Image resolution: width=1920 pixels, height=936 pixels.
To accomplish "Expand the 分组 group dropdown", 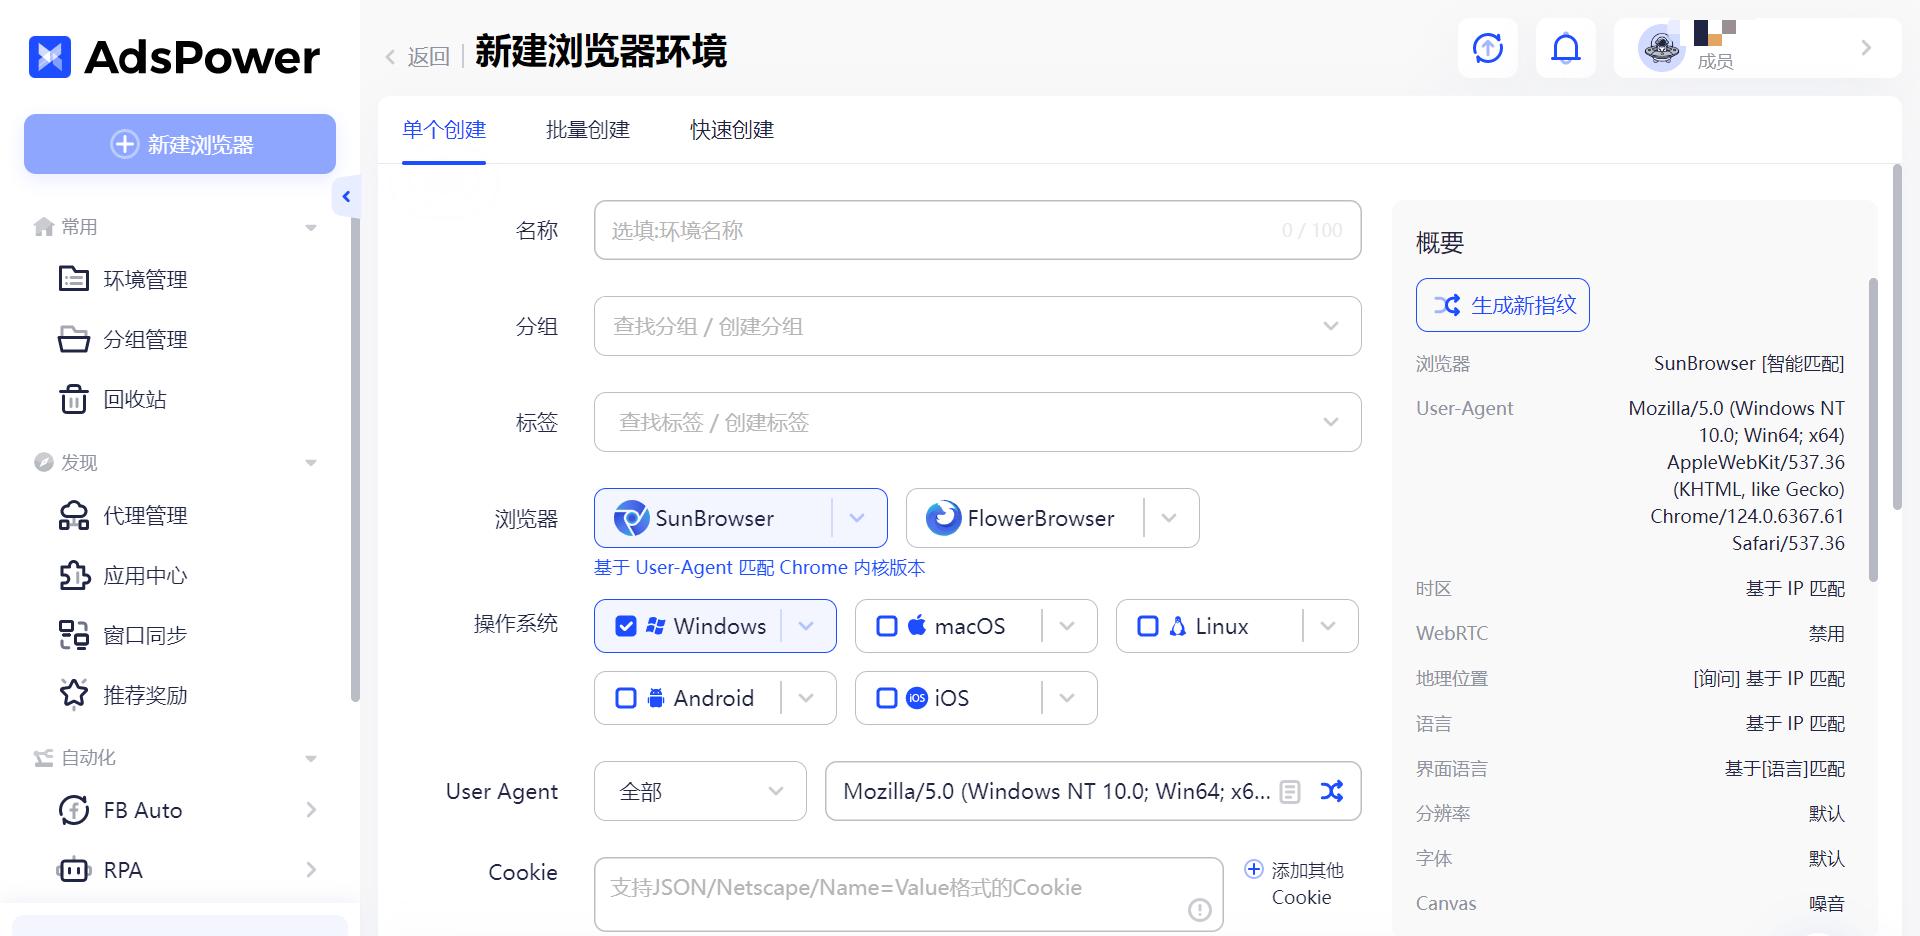I will (x=1330, y=326).
